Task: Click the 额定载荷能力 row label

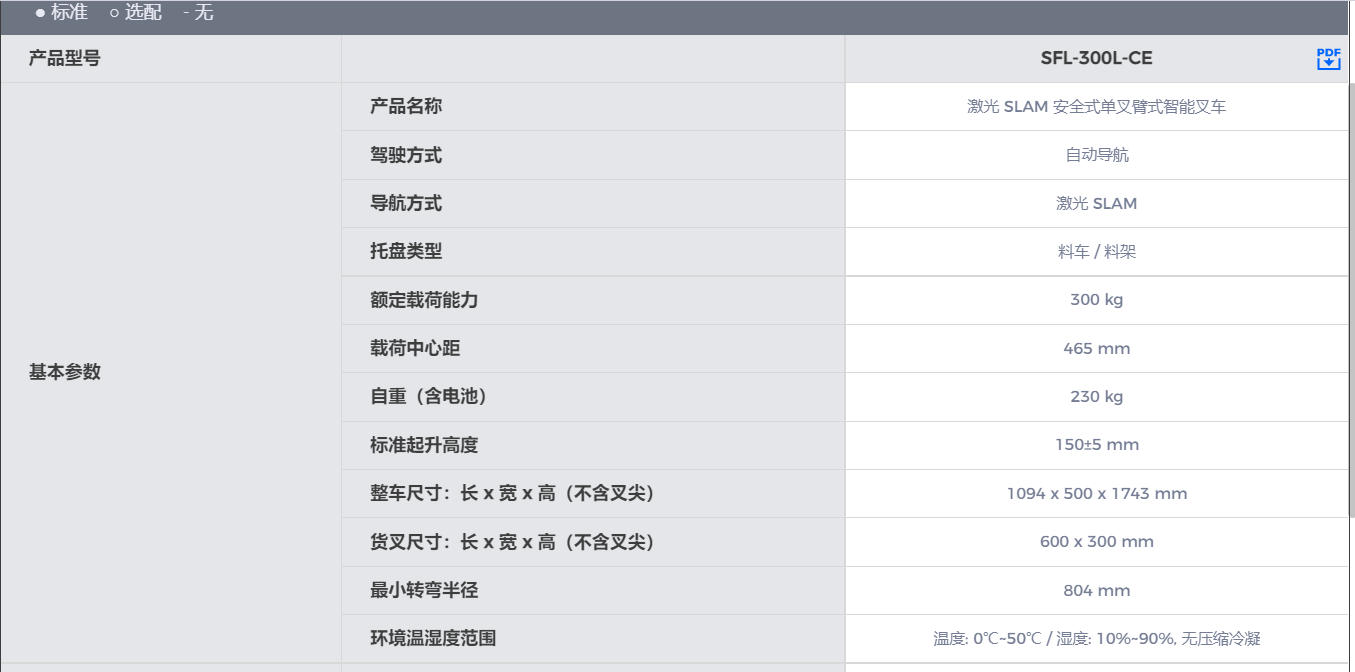Action: pyautogui.click(x=424, y=300)
